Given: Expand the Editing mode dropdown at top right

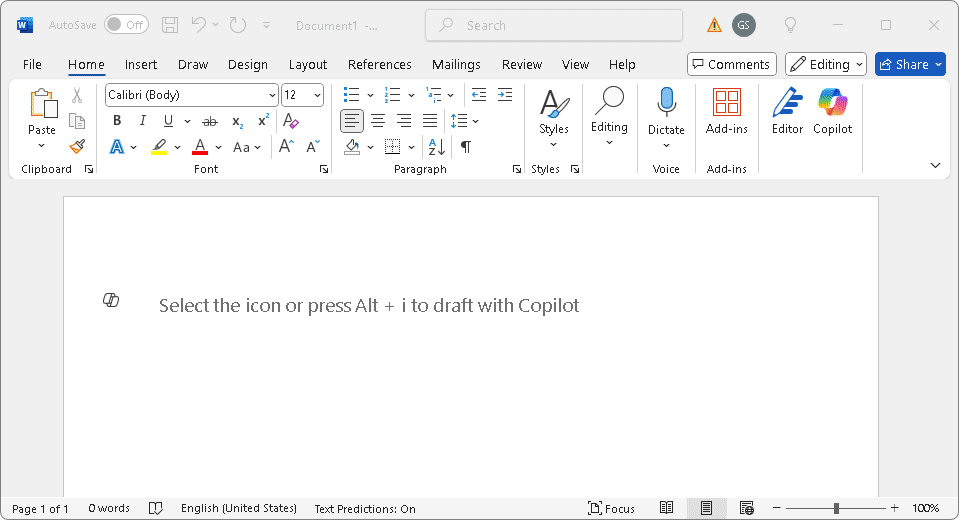Looking at the screenshot, I should click(x=826, y=64).
